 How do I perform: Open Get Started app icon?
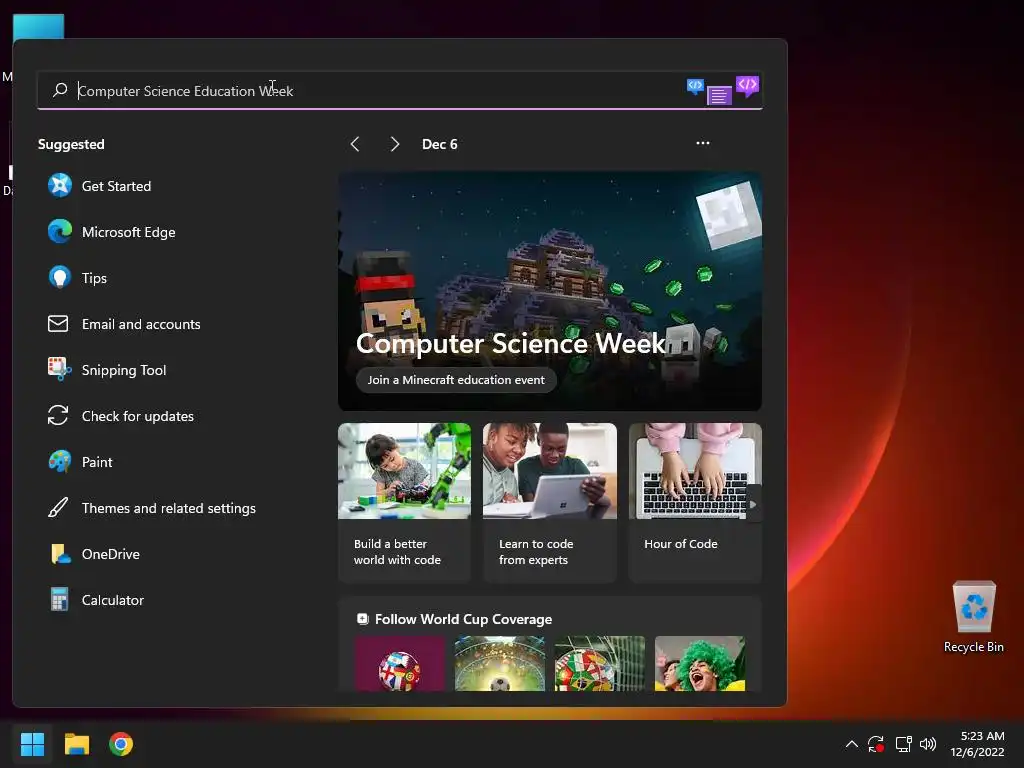click(x=59, y=186)
